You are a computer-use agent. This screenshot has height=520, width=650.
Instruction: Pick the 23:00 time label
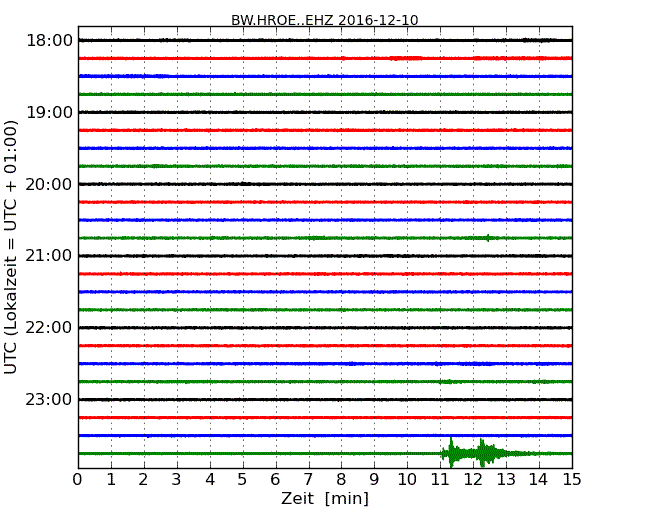click(49, 400)
